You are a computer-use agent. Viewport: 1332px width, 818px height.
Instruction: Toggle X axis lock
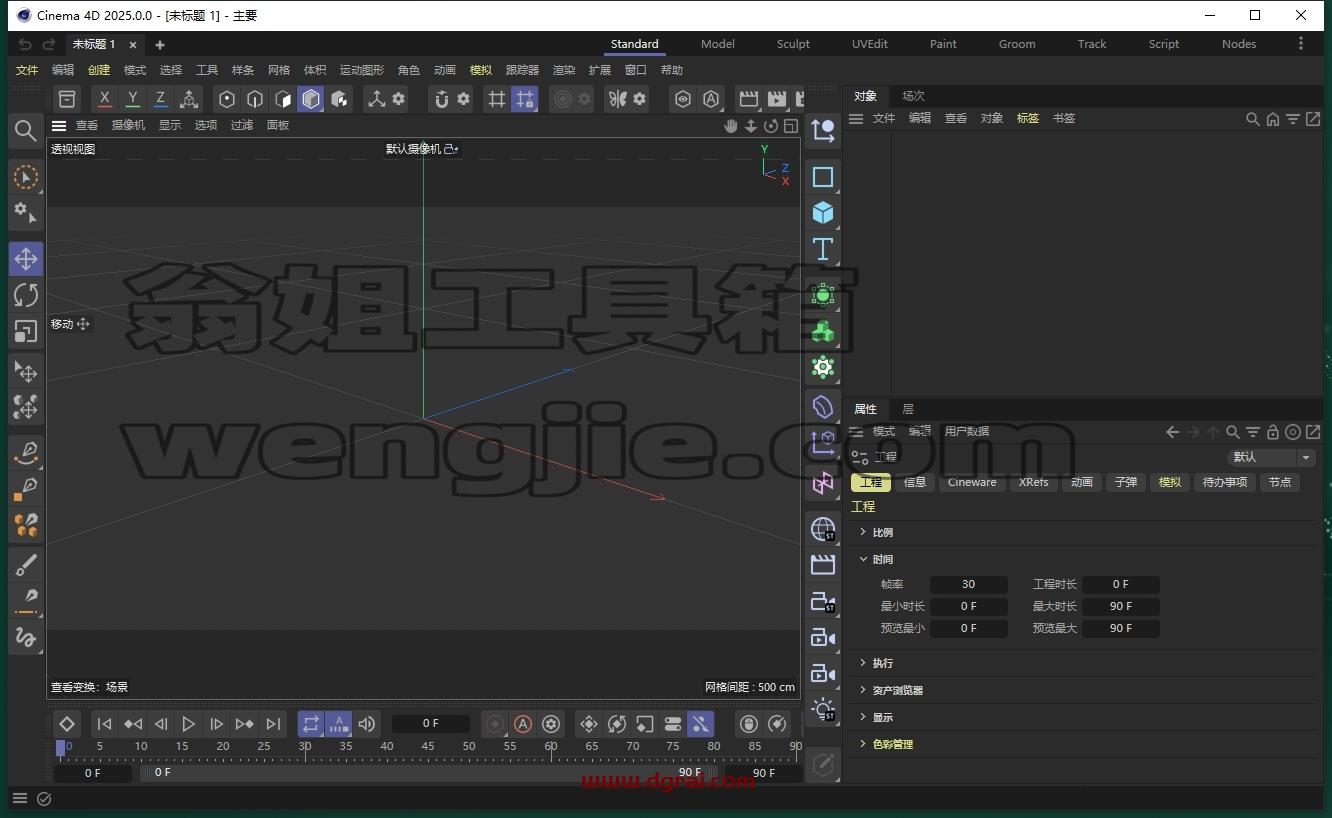point(105,99)
